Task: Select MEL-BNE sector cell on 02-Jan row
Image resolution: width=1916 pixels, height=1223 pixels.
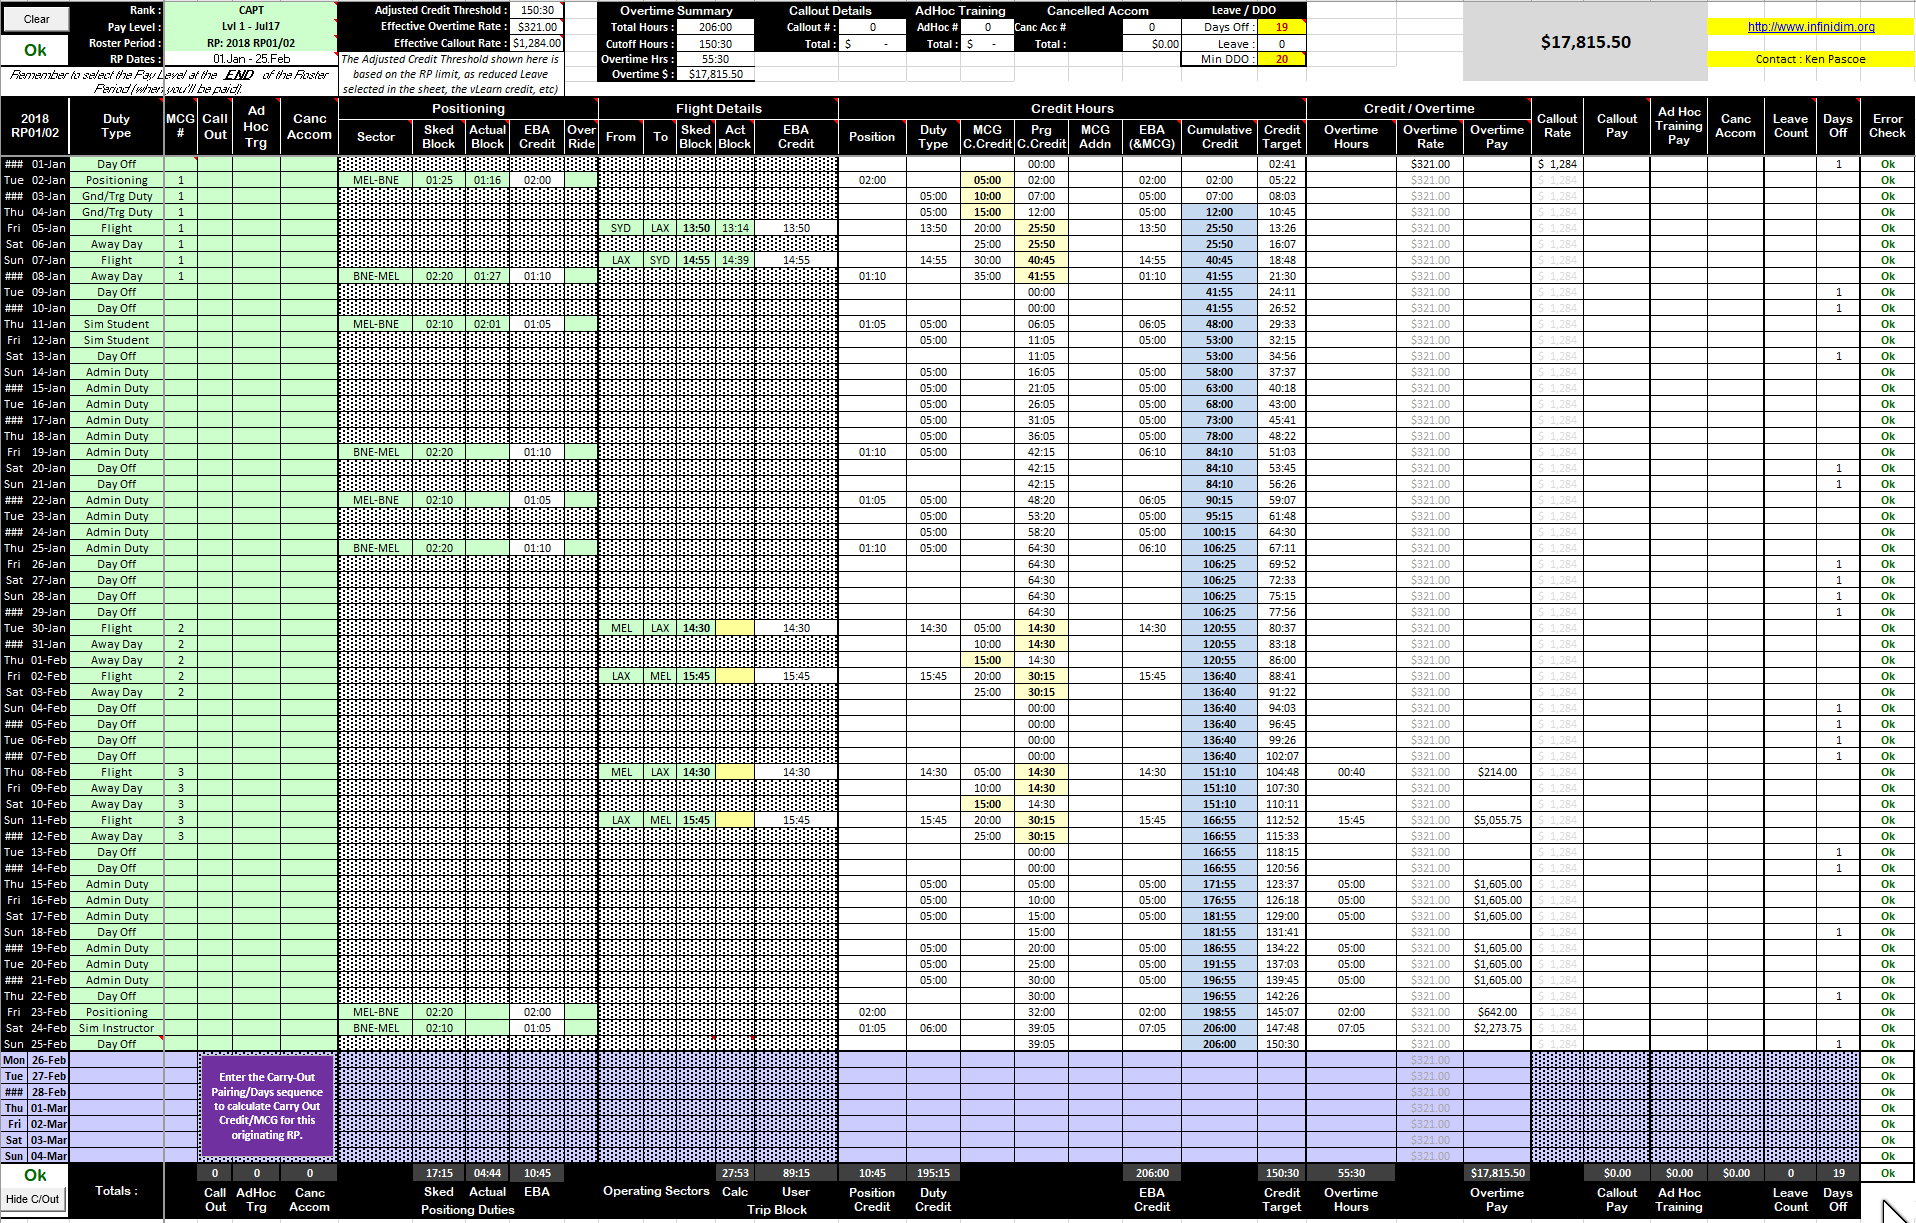Action: click(376, 180)
